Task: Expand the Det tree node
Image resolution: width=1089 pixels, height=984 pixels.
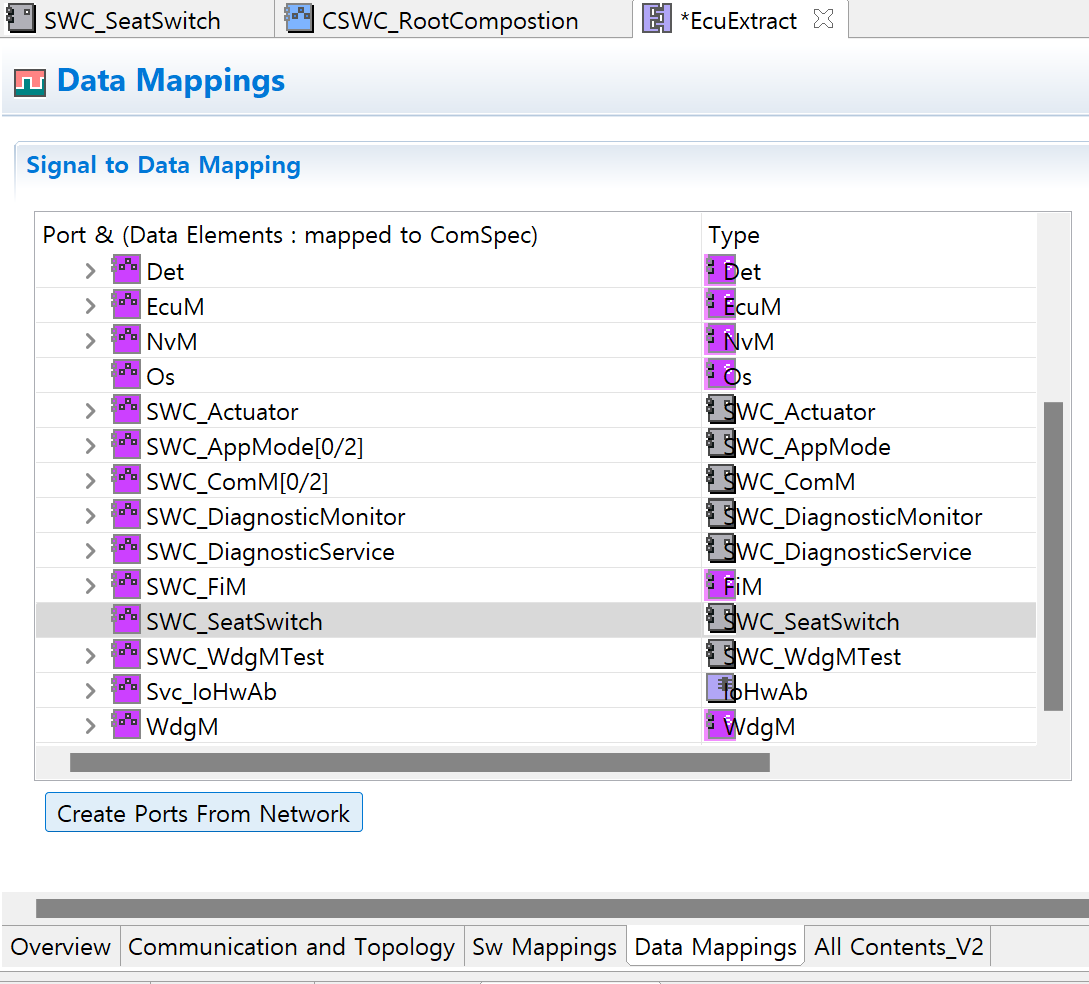Action: (x=90, y=271)
